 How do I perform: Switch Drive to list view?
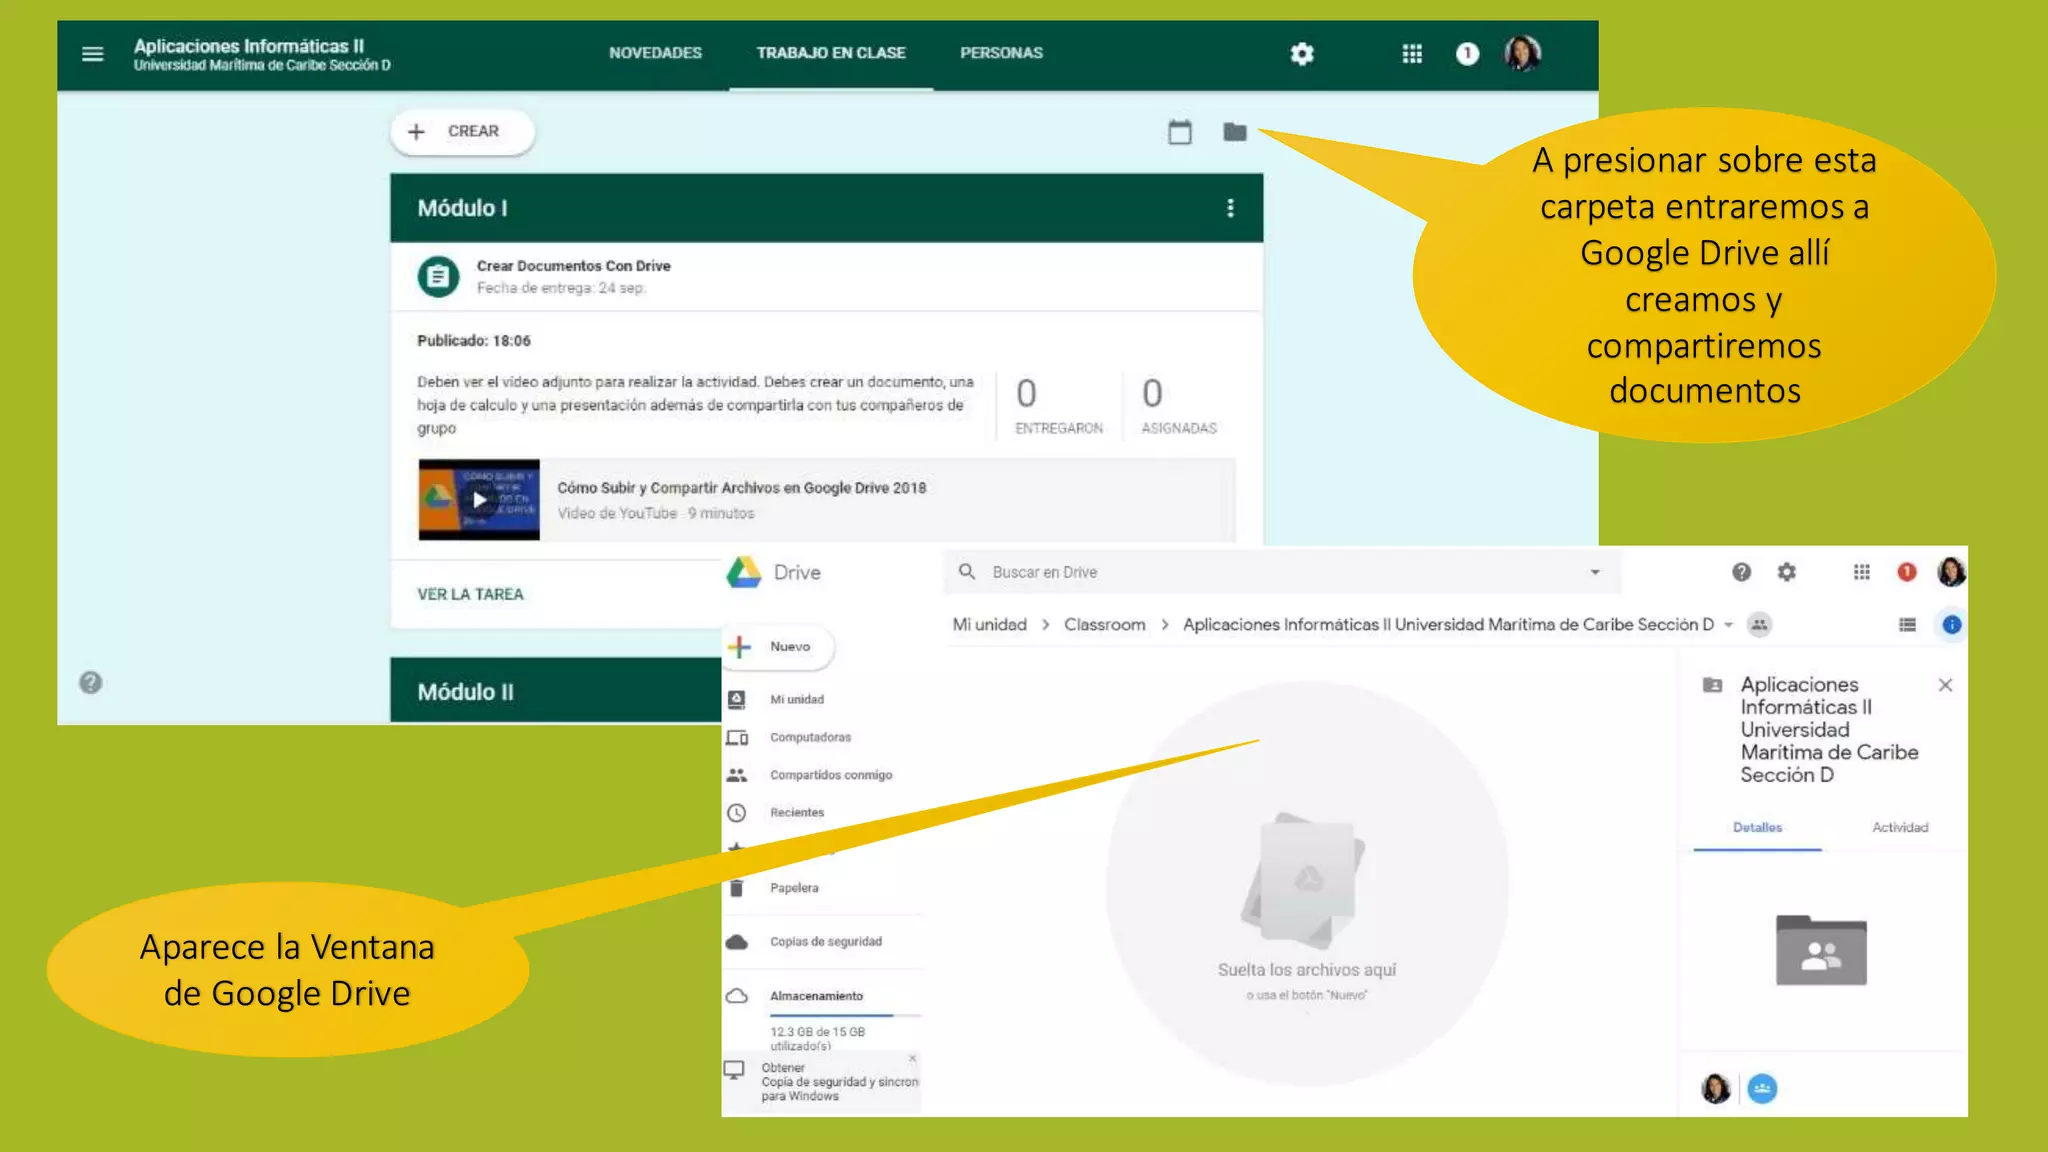click(1907, 625)
